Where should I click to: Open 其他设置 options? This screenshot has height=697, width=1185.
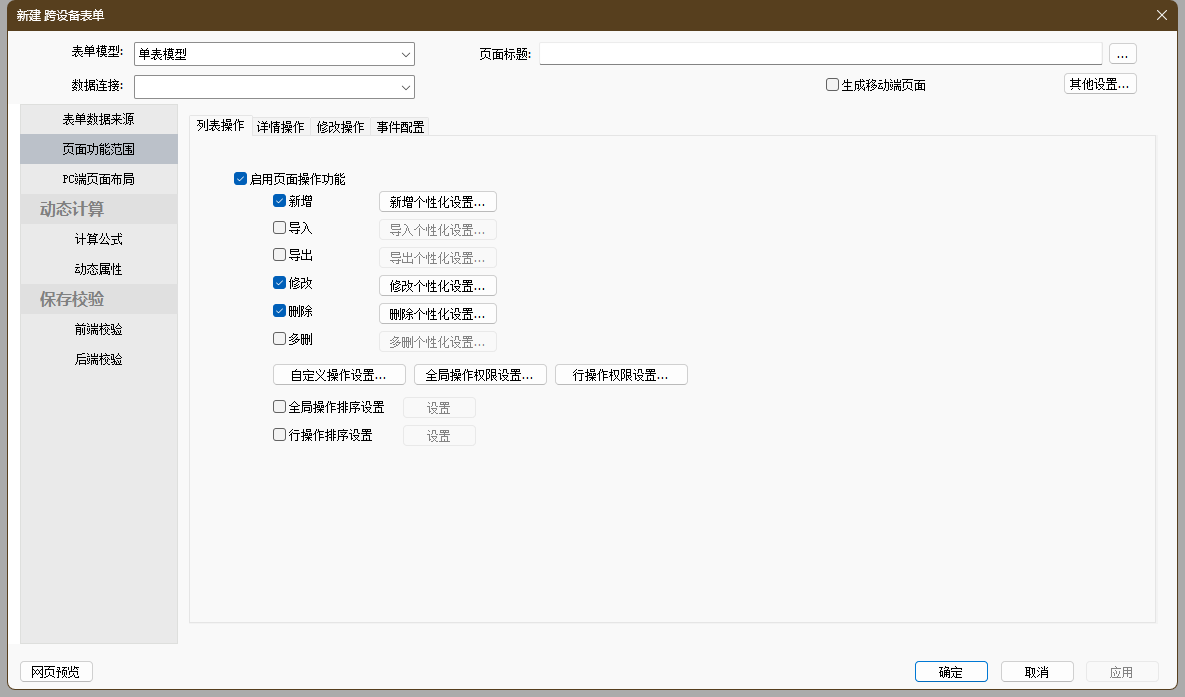1099,84
